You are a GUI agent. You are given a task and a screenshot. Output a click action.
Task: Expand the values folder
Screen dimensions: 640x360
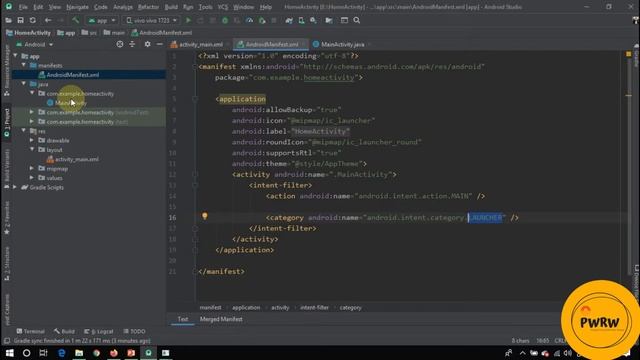click(x=32, y=178)
